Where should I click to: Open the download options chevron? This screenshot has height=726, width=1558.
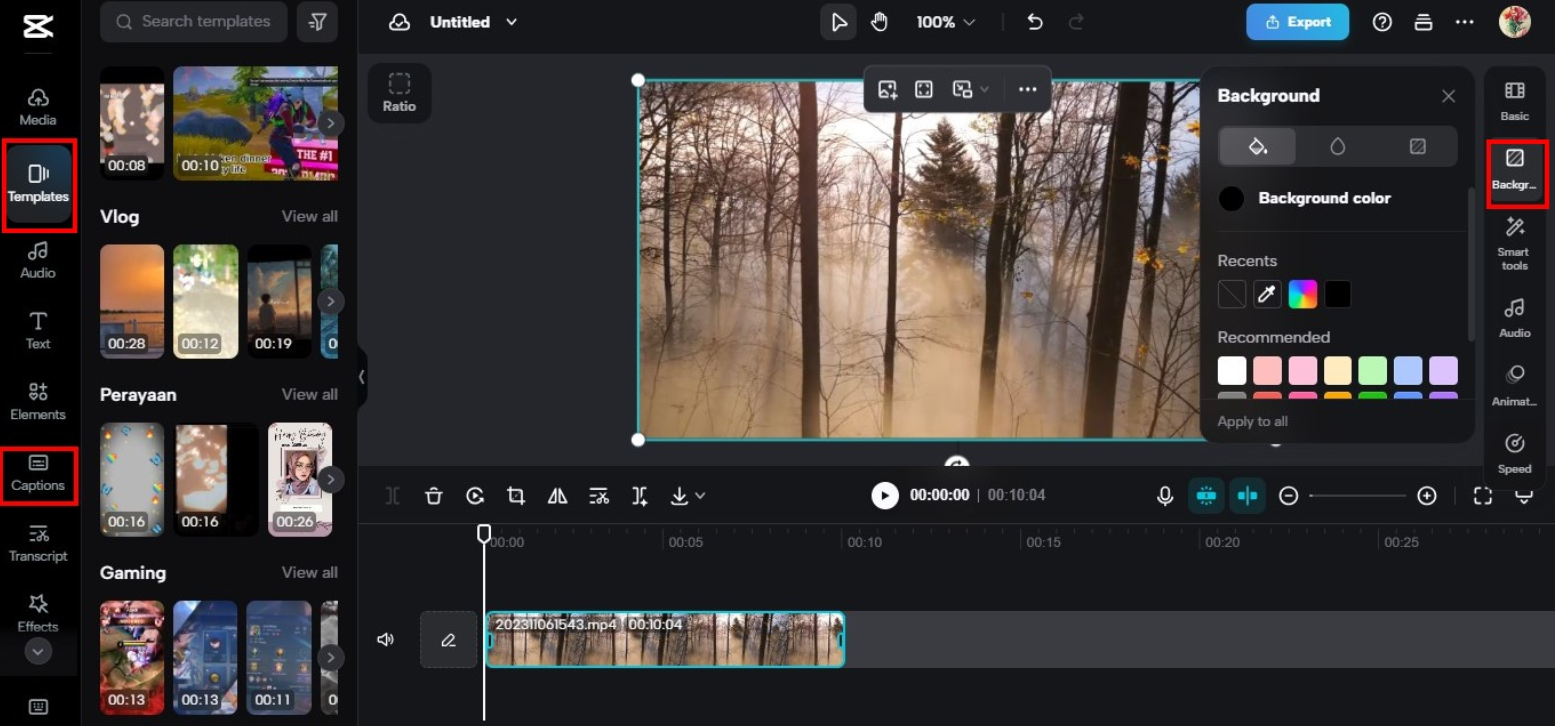click(x=700, y=495)
